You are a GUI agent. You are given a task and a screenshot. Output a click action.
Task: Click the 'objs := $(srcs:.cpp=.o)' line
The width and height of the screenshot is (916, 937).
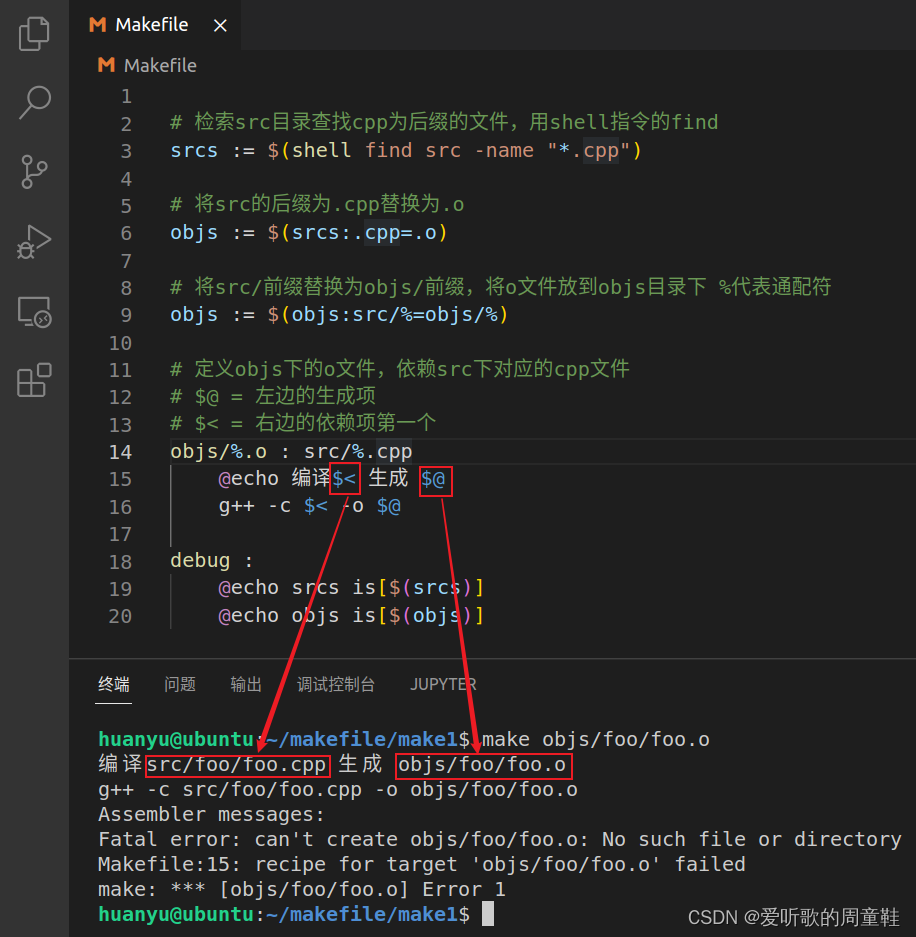point(309,232)
